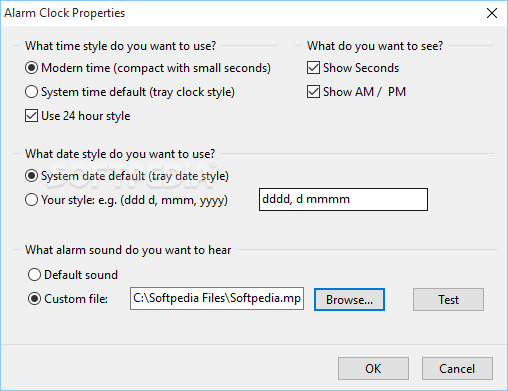508x391 pixels.
Task: Close the Alarm Clock Properties window
Action: point(492,13)
